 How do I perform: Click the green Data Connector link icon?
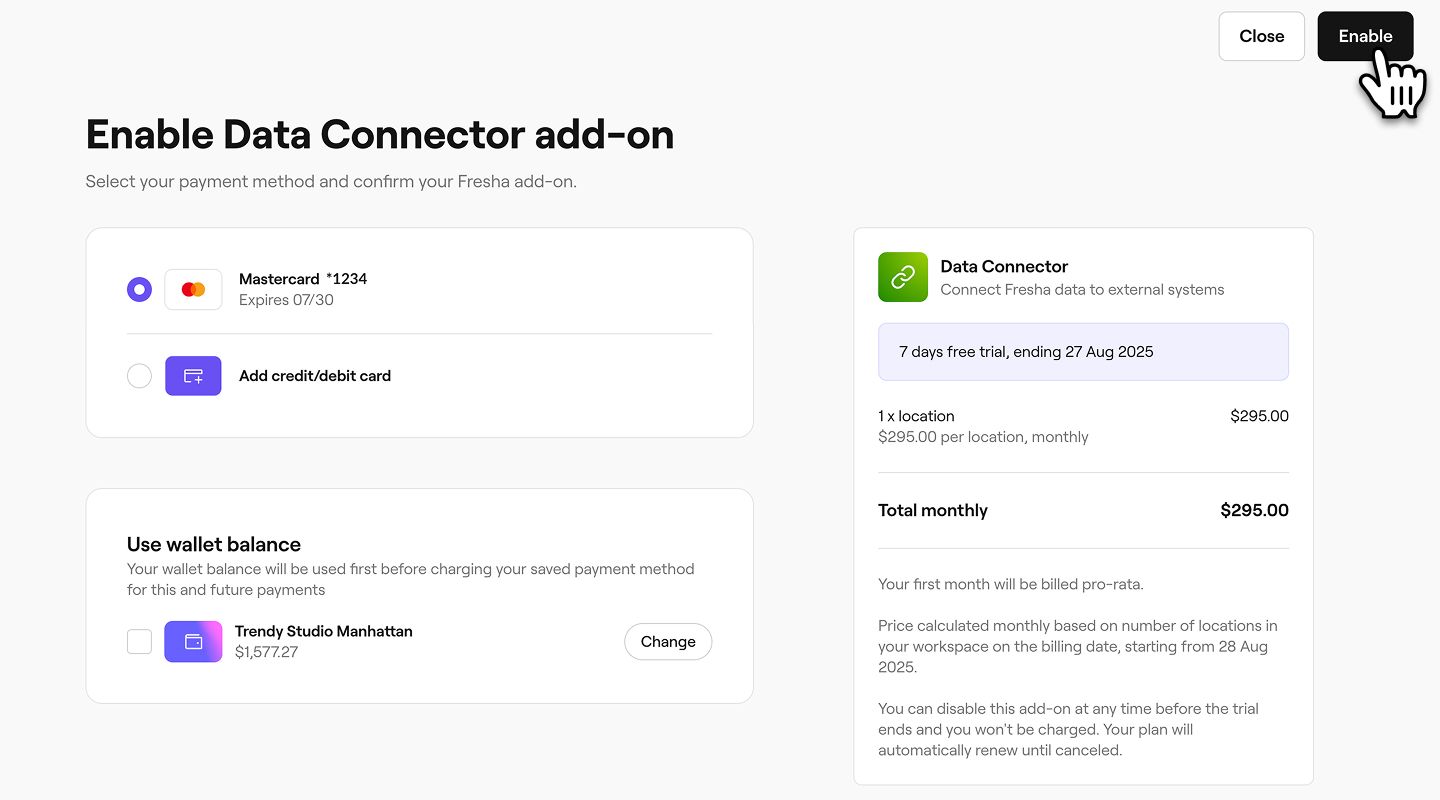click(x=903, y=277)
